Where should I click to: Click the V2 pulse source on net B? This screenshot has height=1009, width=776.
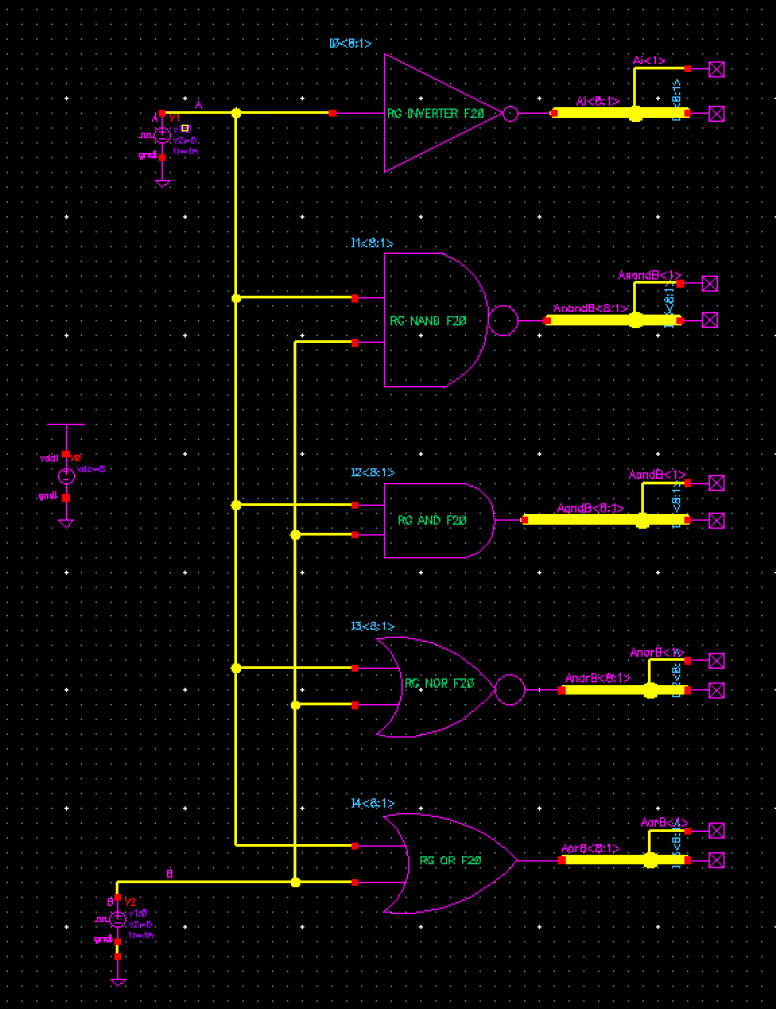click(118, 919)
